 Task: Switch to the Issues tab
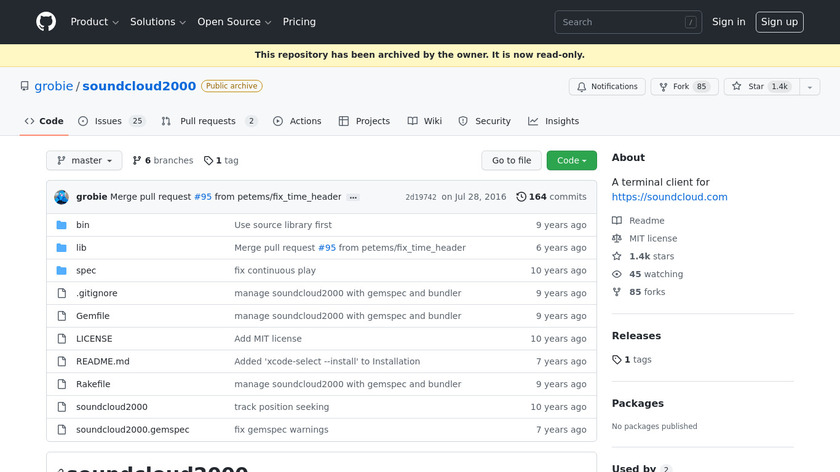(111, 121)
